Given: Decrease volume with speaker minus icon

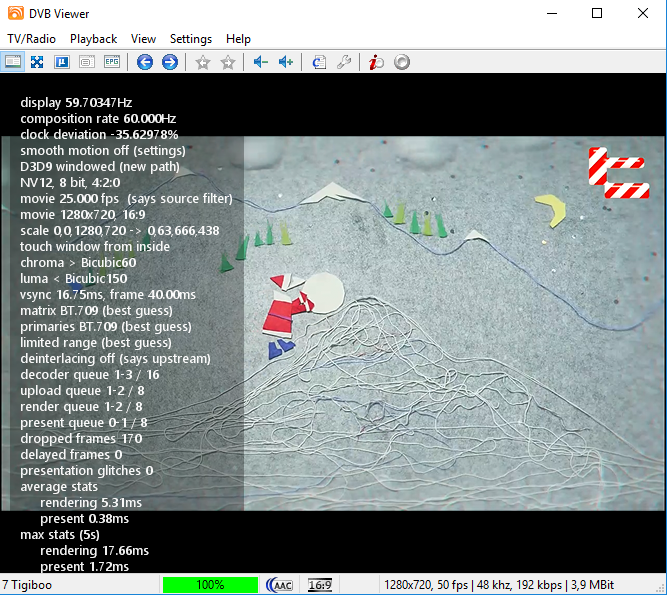Looking at the screenshot, I should [x=260, y=62].
